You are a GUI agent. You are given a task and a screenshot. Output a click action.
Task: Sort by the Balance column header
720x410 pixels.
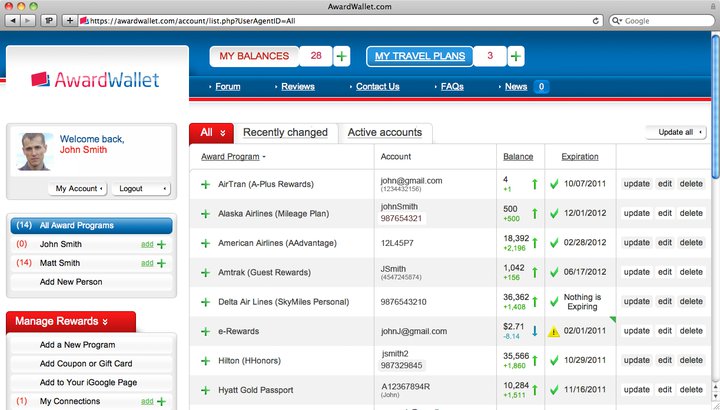[518, 157]
